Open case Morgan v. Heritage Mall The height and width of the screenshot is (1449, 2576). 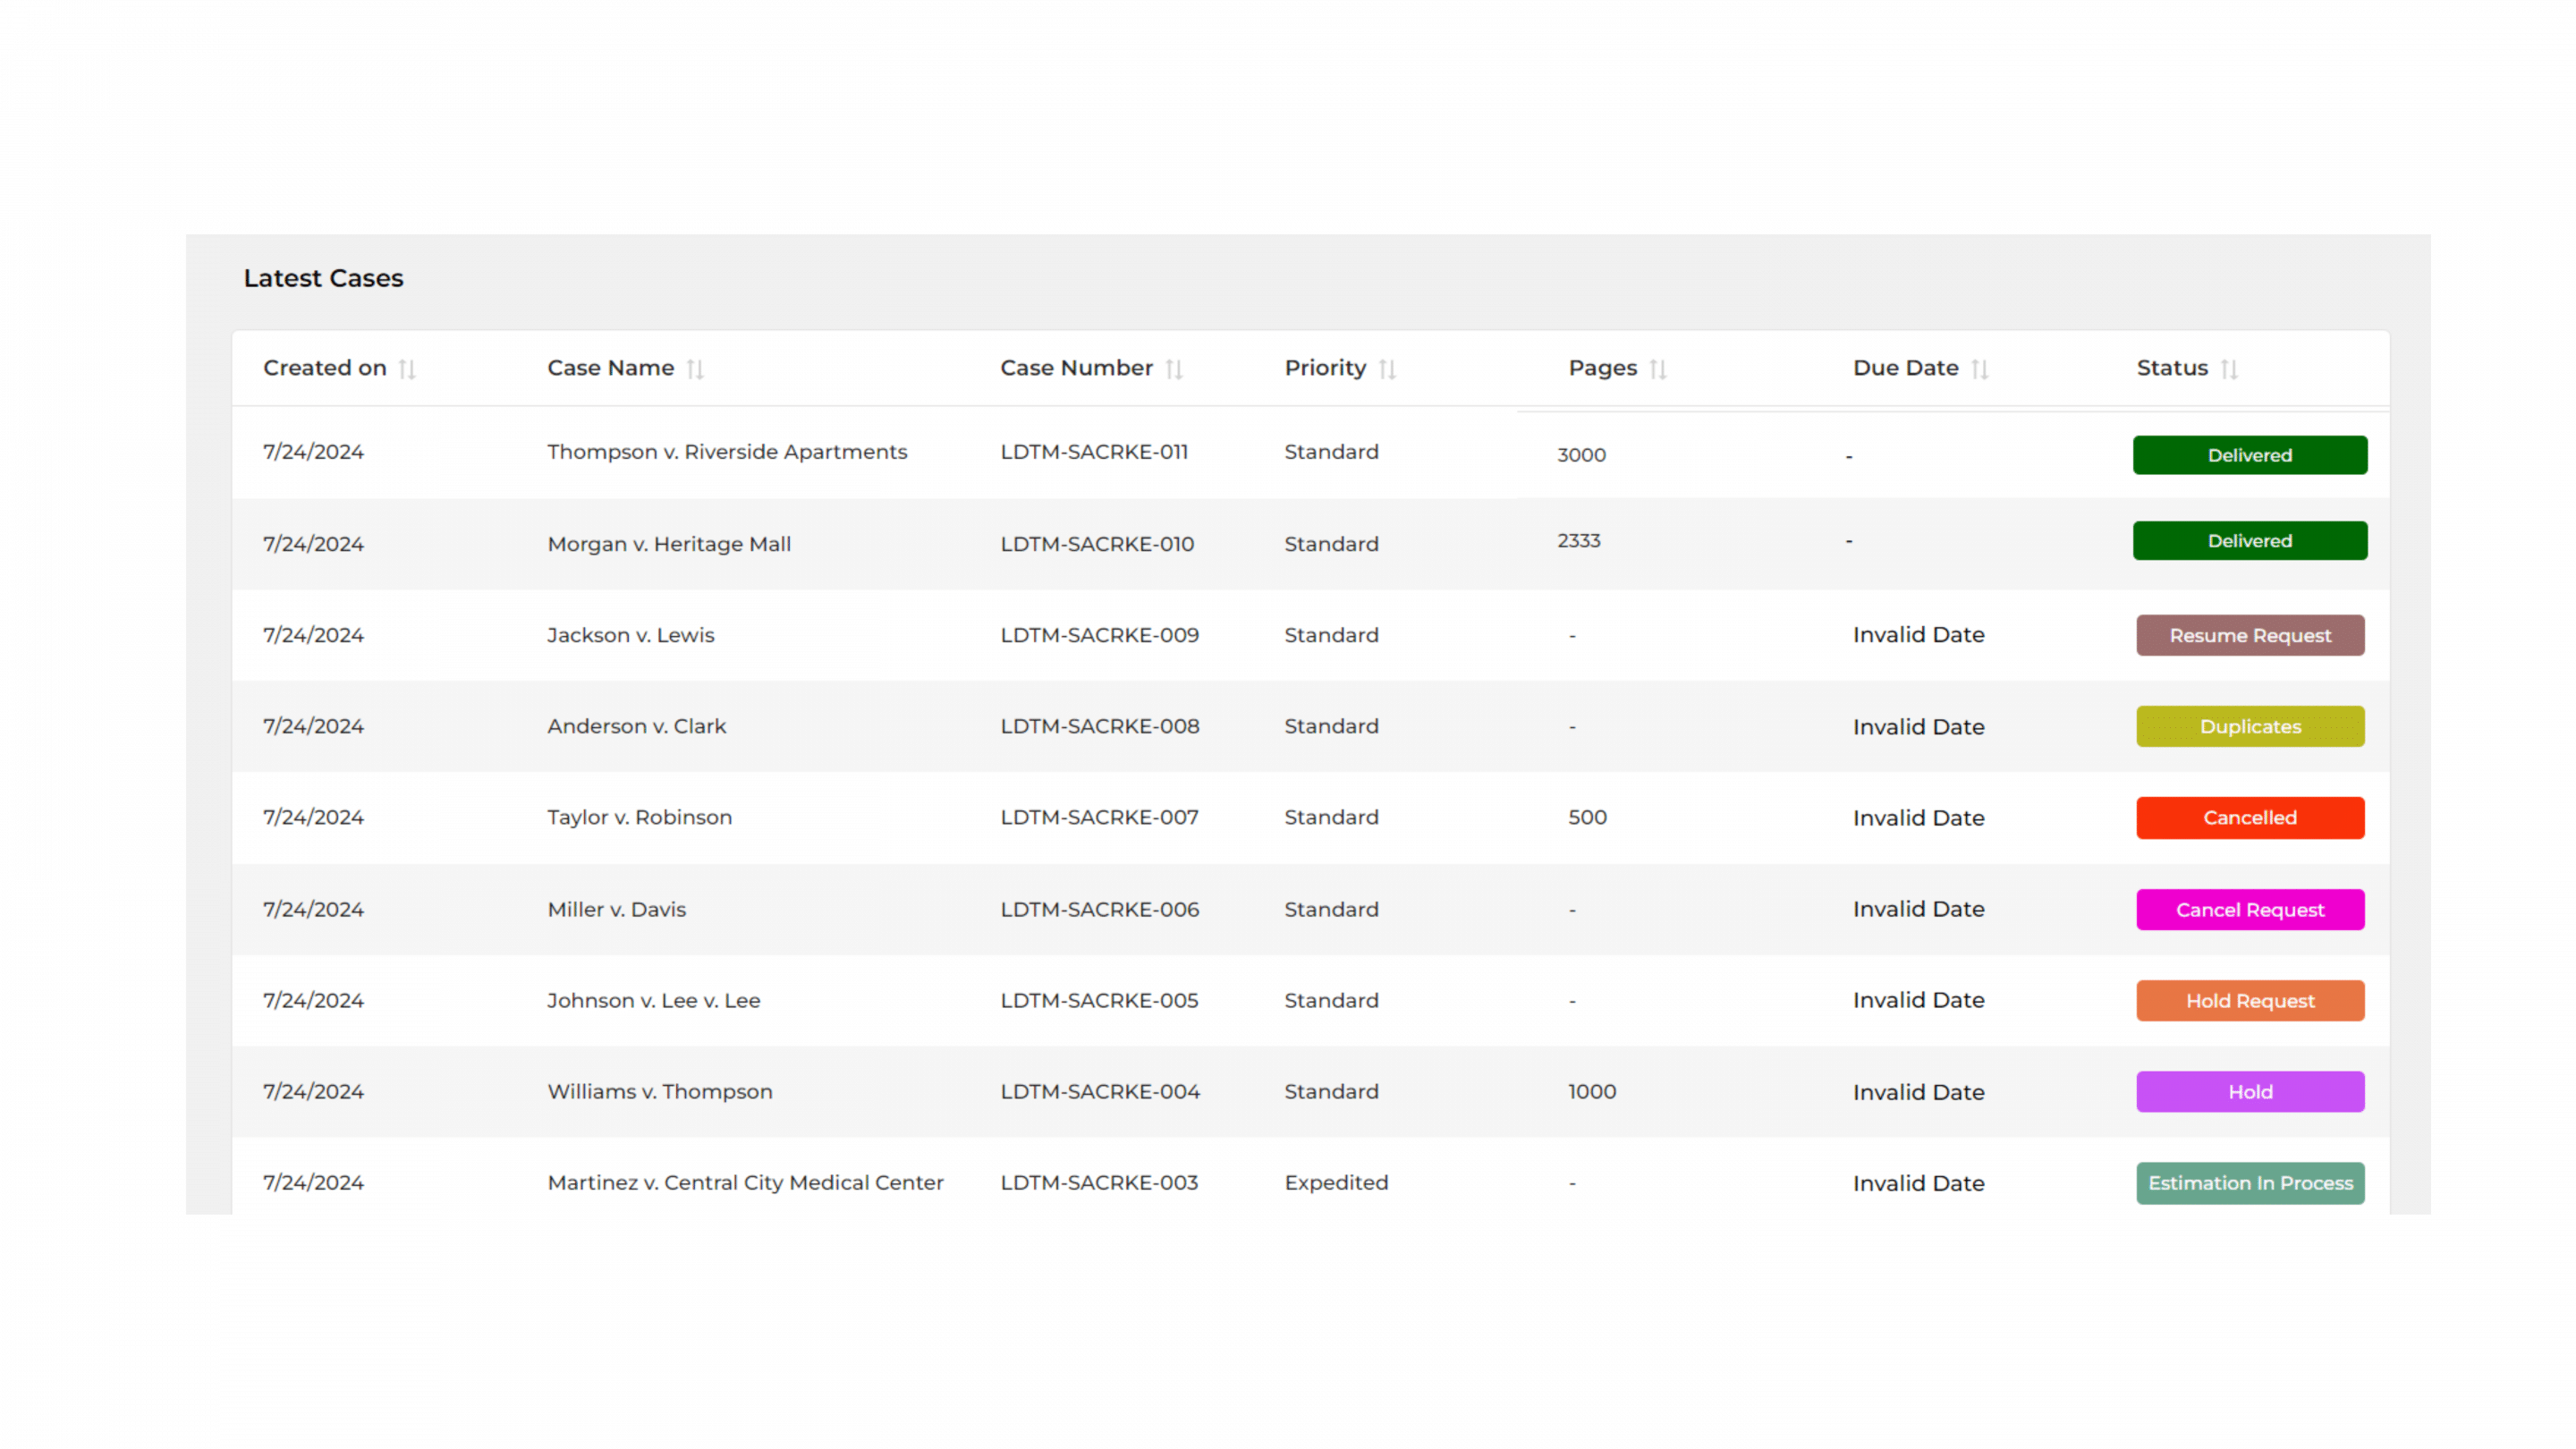click(x=669, y=544)
